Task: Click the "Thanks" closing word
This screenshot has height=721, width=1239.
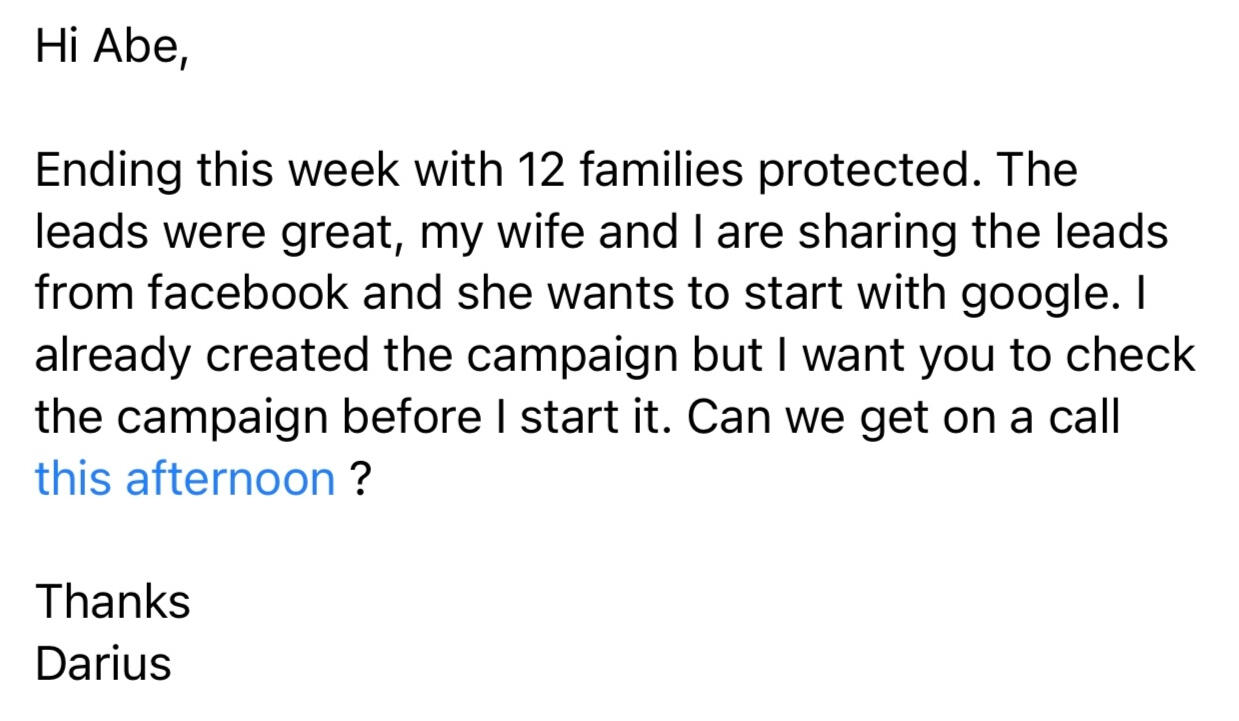Action: 113,602
